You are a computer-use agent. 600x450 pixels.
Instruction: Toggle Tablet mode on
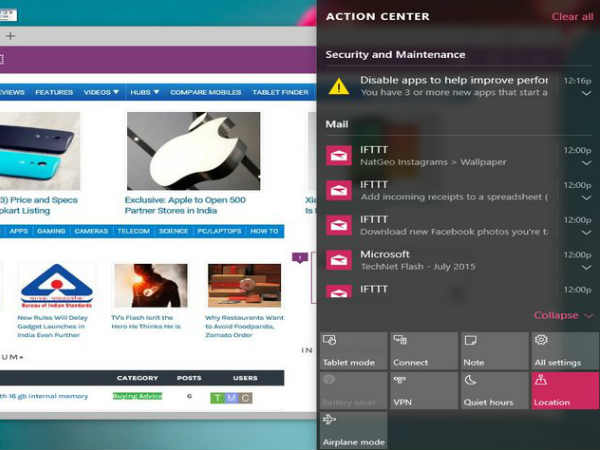tap(353, 351)
